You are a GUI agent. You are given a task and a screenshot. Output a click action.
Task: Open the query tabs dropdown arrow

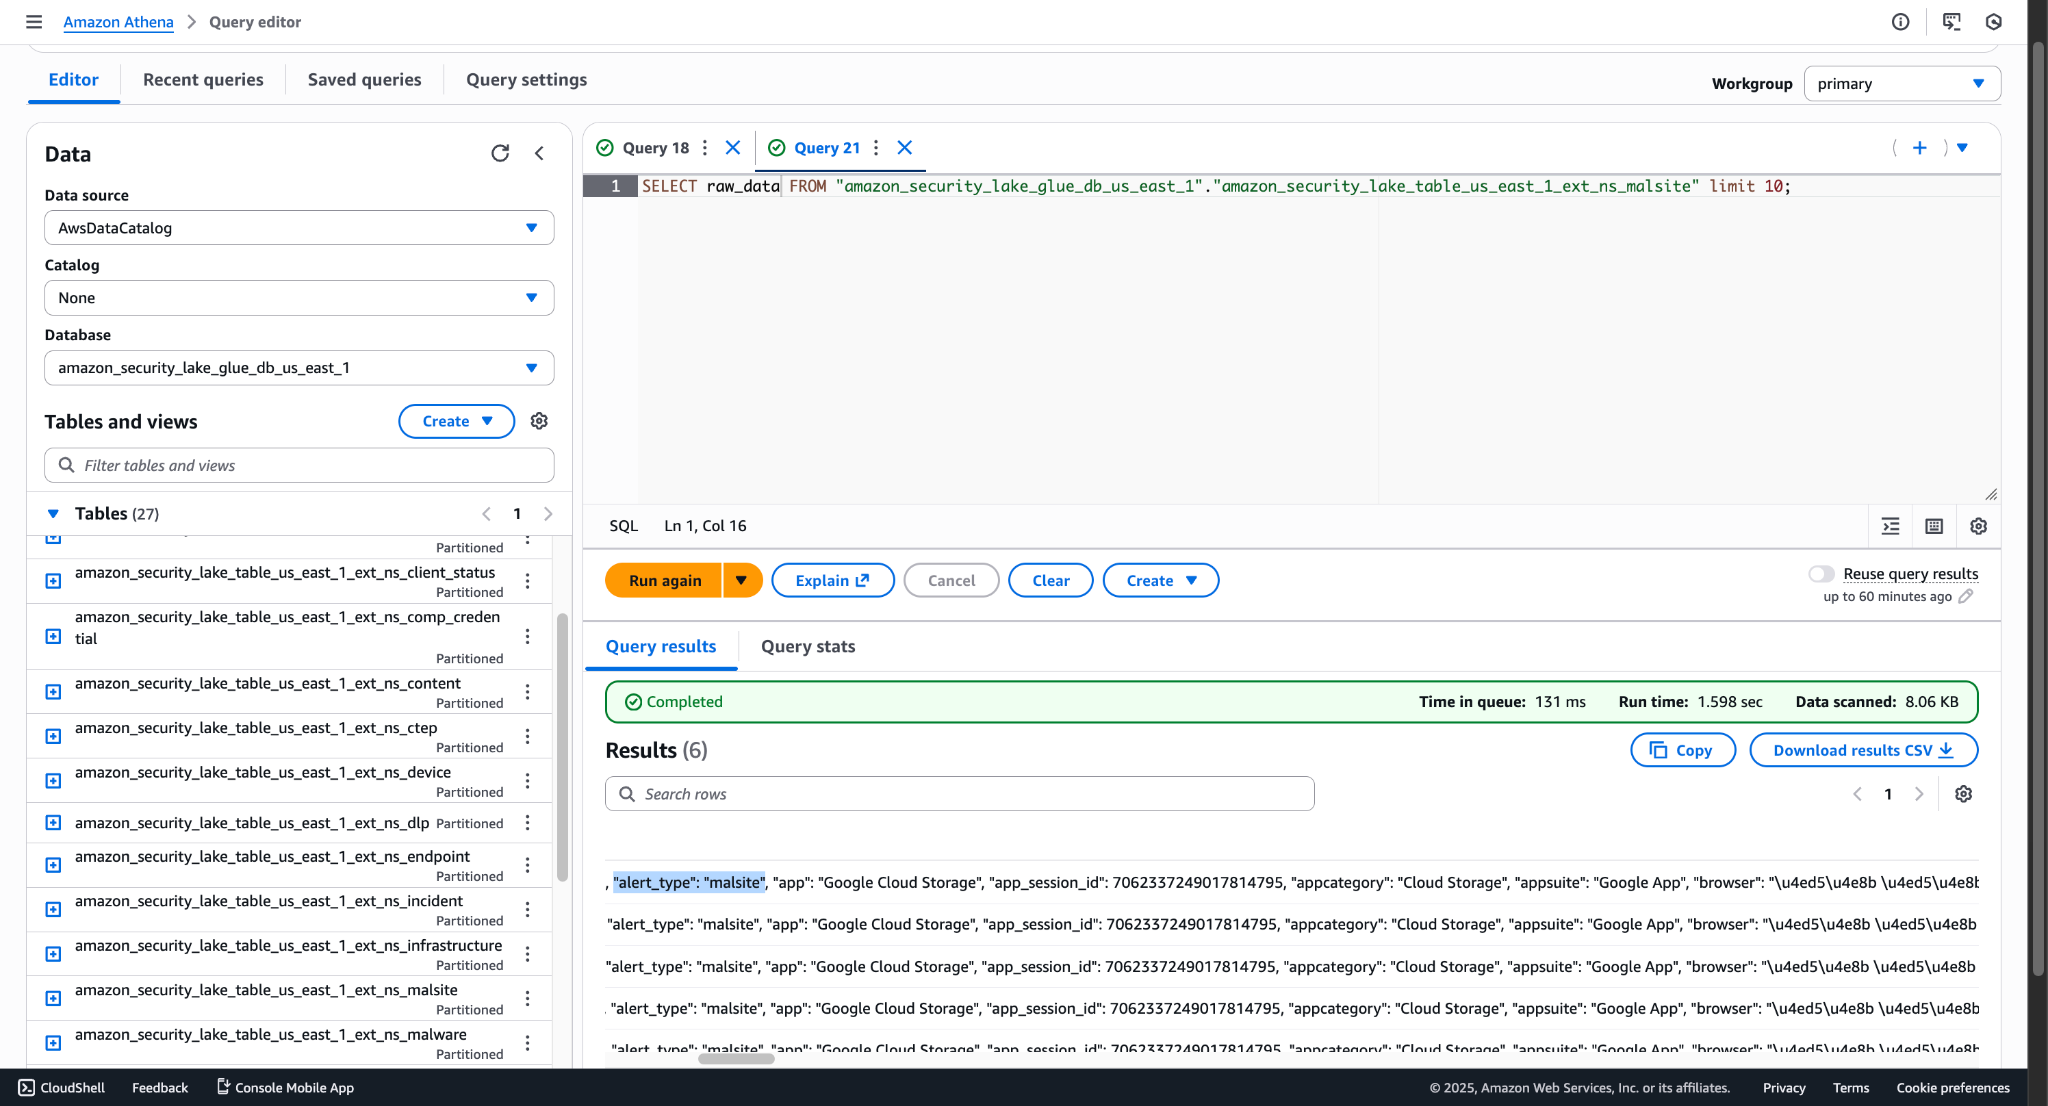[1962, 148]
